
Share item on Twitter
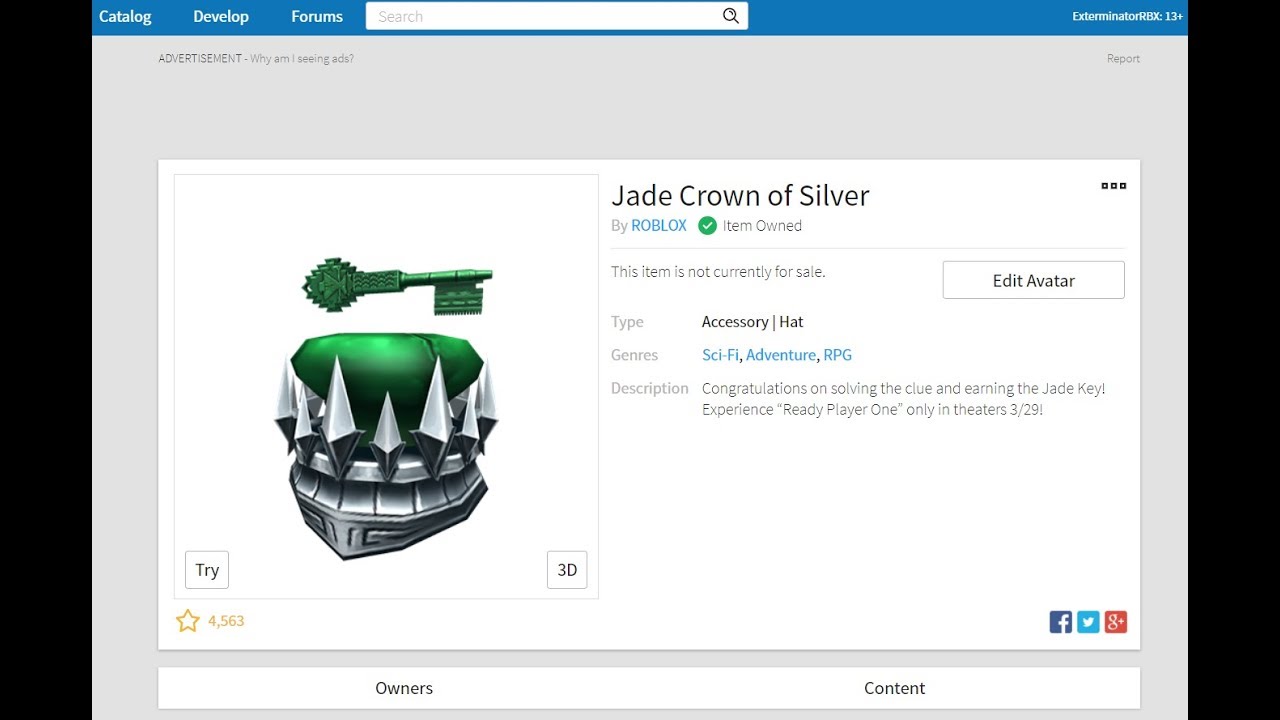click(1089, 622)
